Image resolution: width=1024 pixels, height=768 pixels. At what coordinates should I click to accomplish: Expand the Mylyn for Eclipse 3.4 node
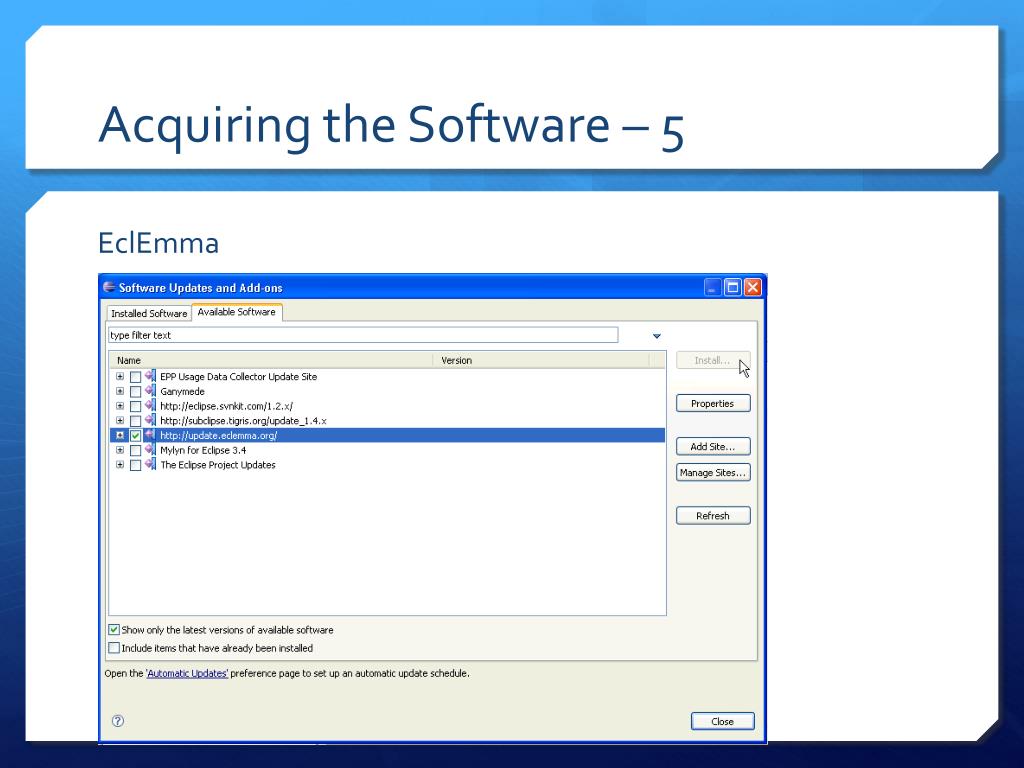[120, 450]
